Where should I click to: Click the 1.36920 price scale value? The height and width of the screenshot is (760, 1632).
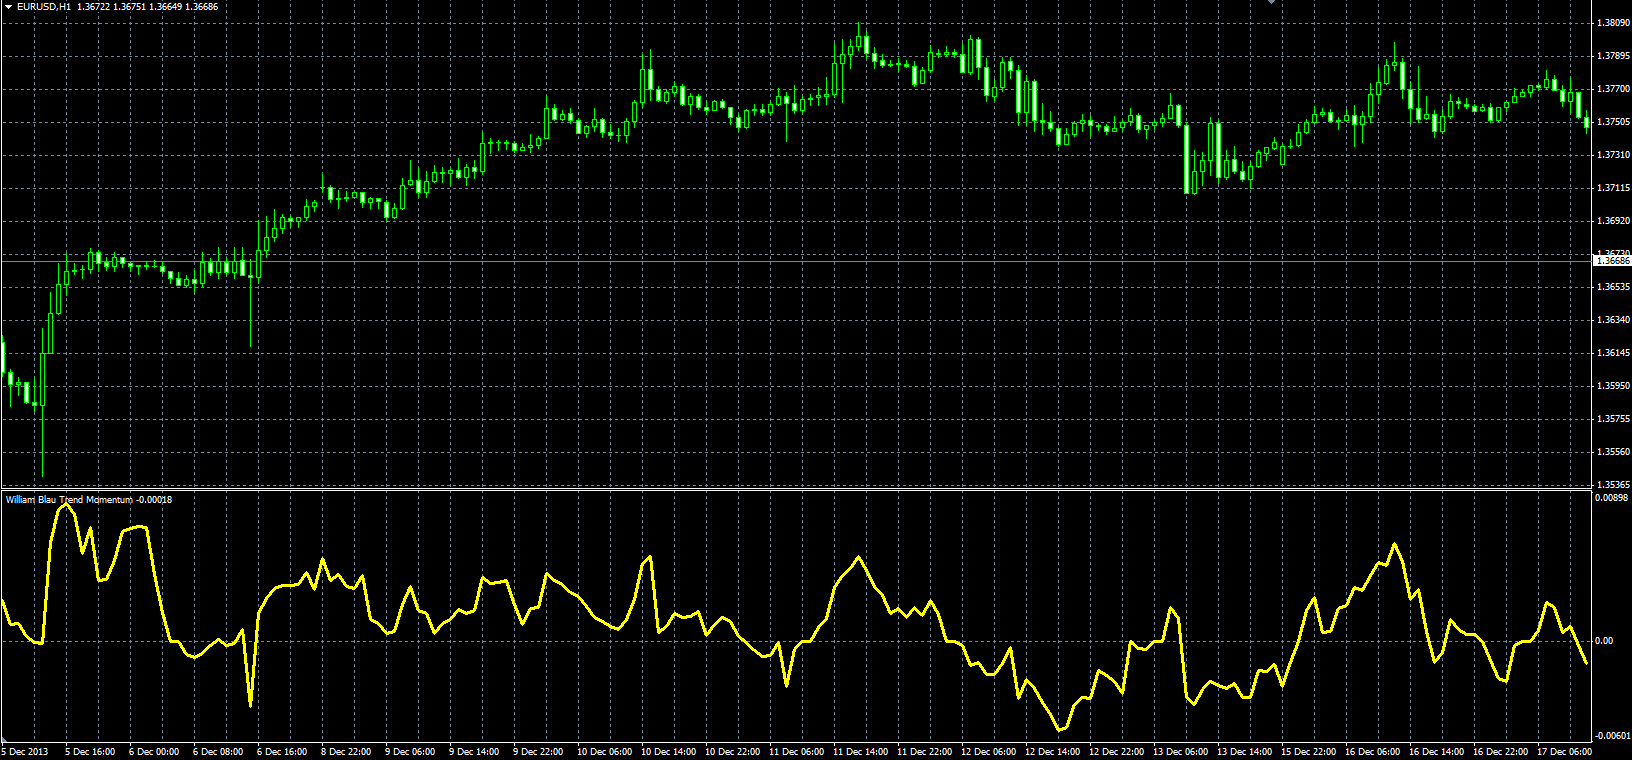[x=1613, y=221]
